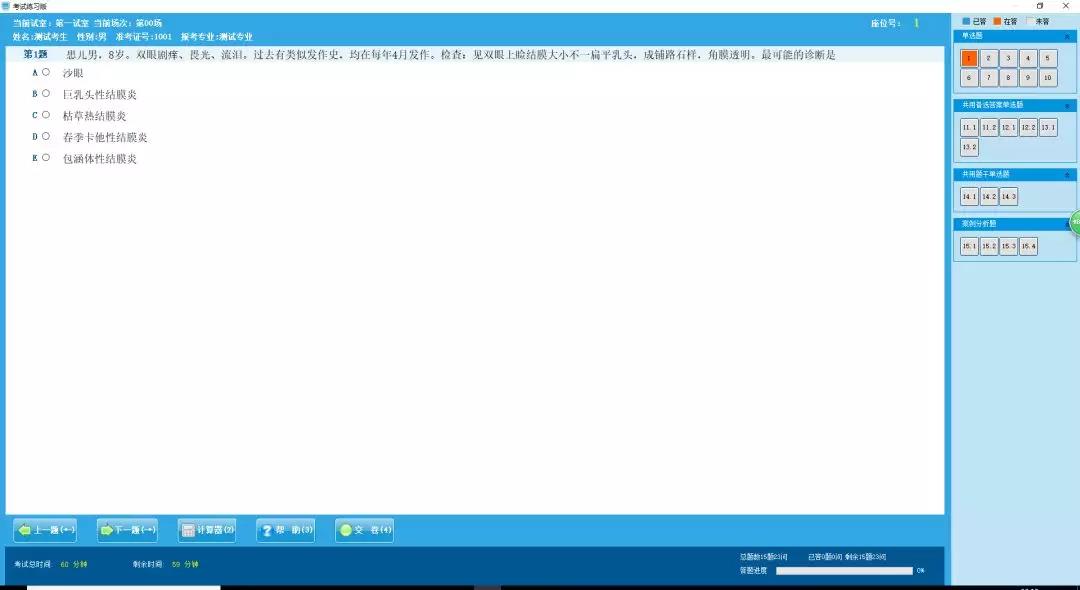The width and height of the screenshot is (1080, 590).
Task: Click the 上一题 previous question button
Action: 46,530
